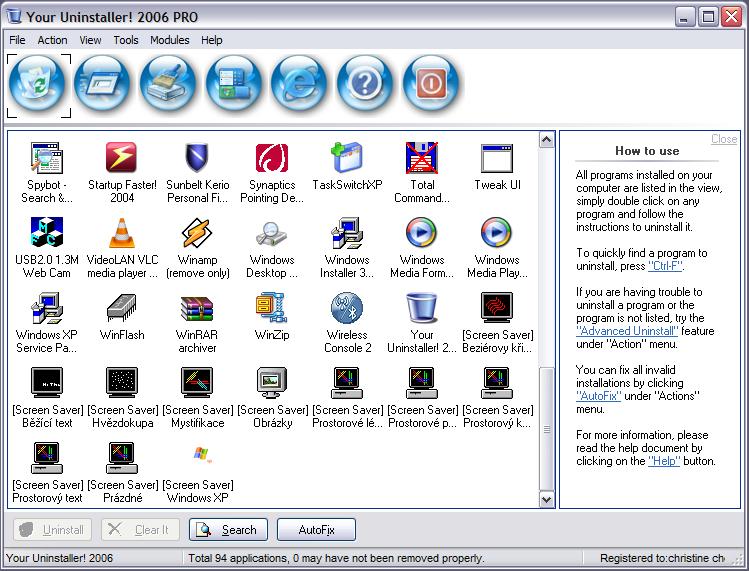Open the Start Menu manager toolbar icon
The image size is (749, 571).
(x=234, y=85)
